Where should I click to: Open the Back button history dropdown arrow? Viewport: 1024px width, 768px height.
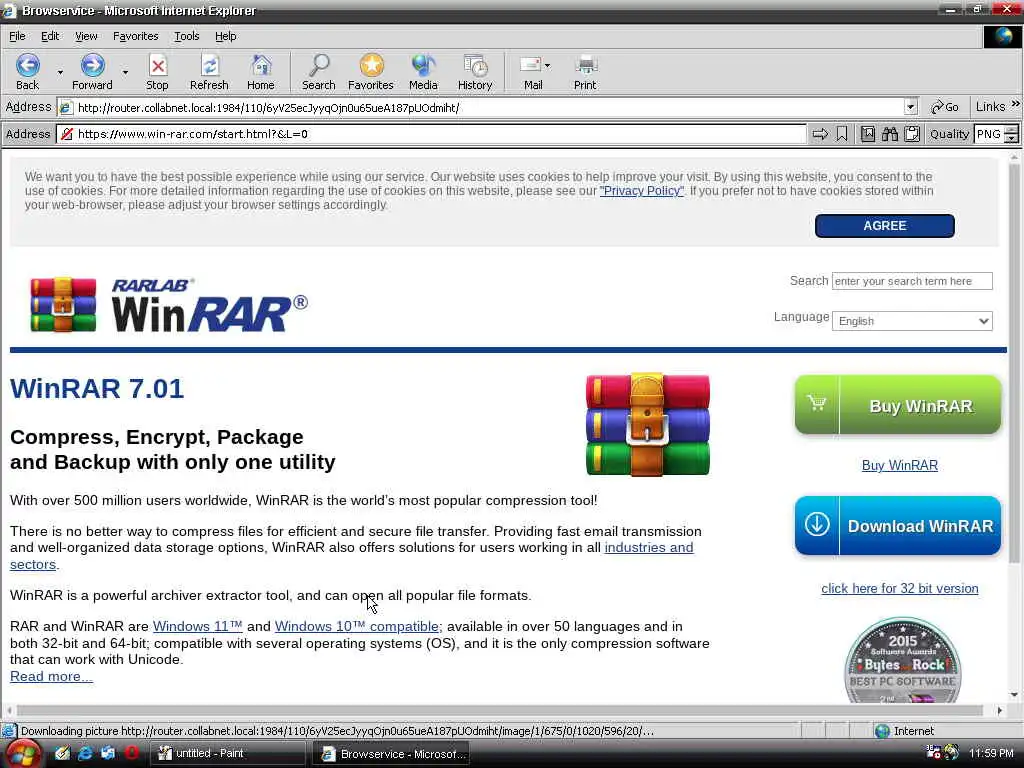pos(60,72)
